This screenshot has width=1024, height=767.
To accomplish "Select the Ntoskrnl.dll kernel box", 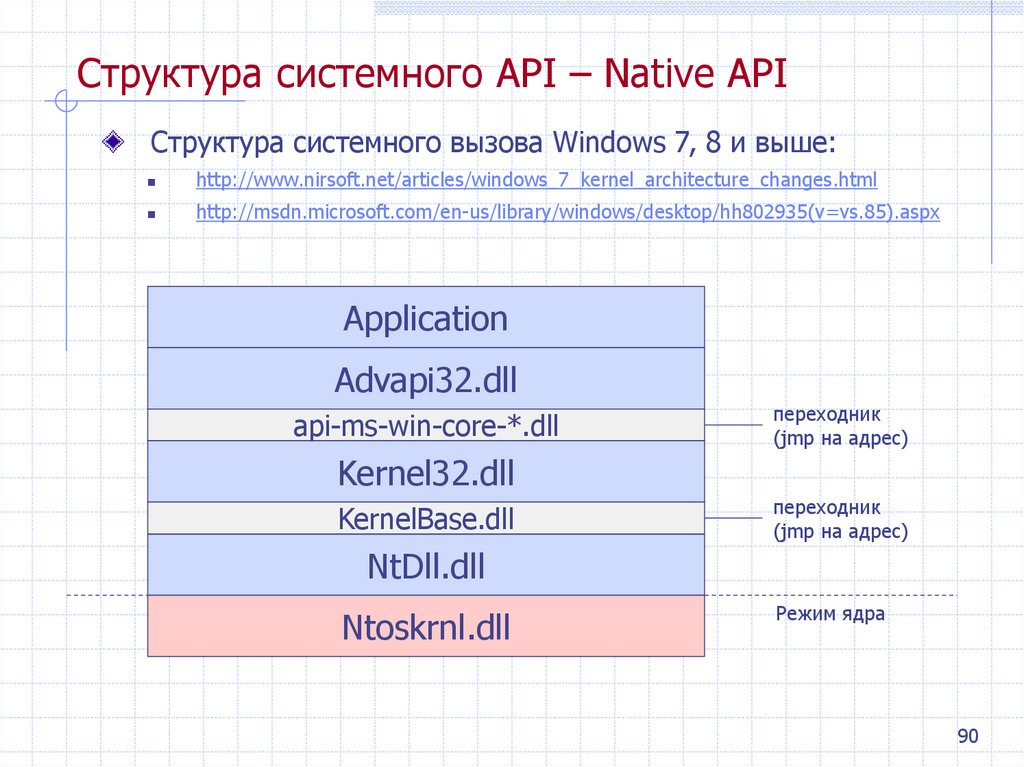I will click(426, 626).
